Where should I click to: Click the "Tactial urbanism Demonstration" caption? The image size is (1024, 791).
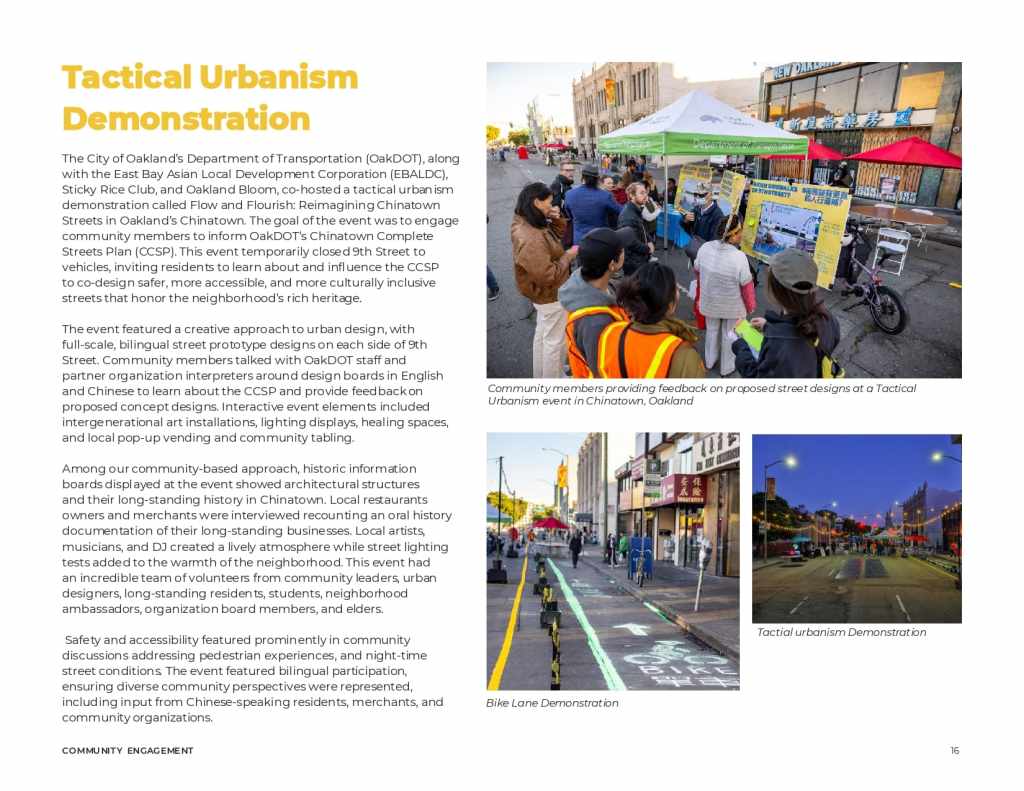(x=841, y=632)
